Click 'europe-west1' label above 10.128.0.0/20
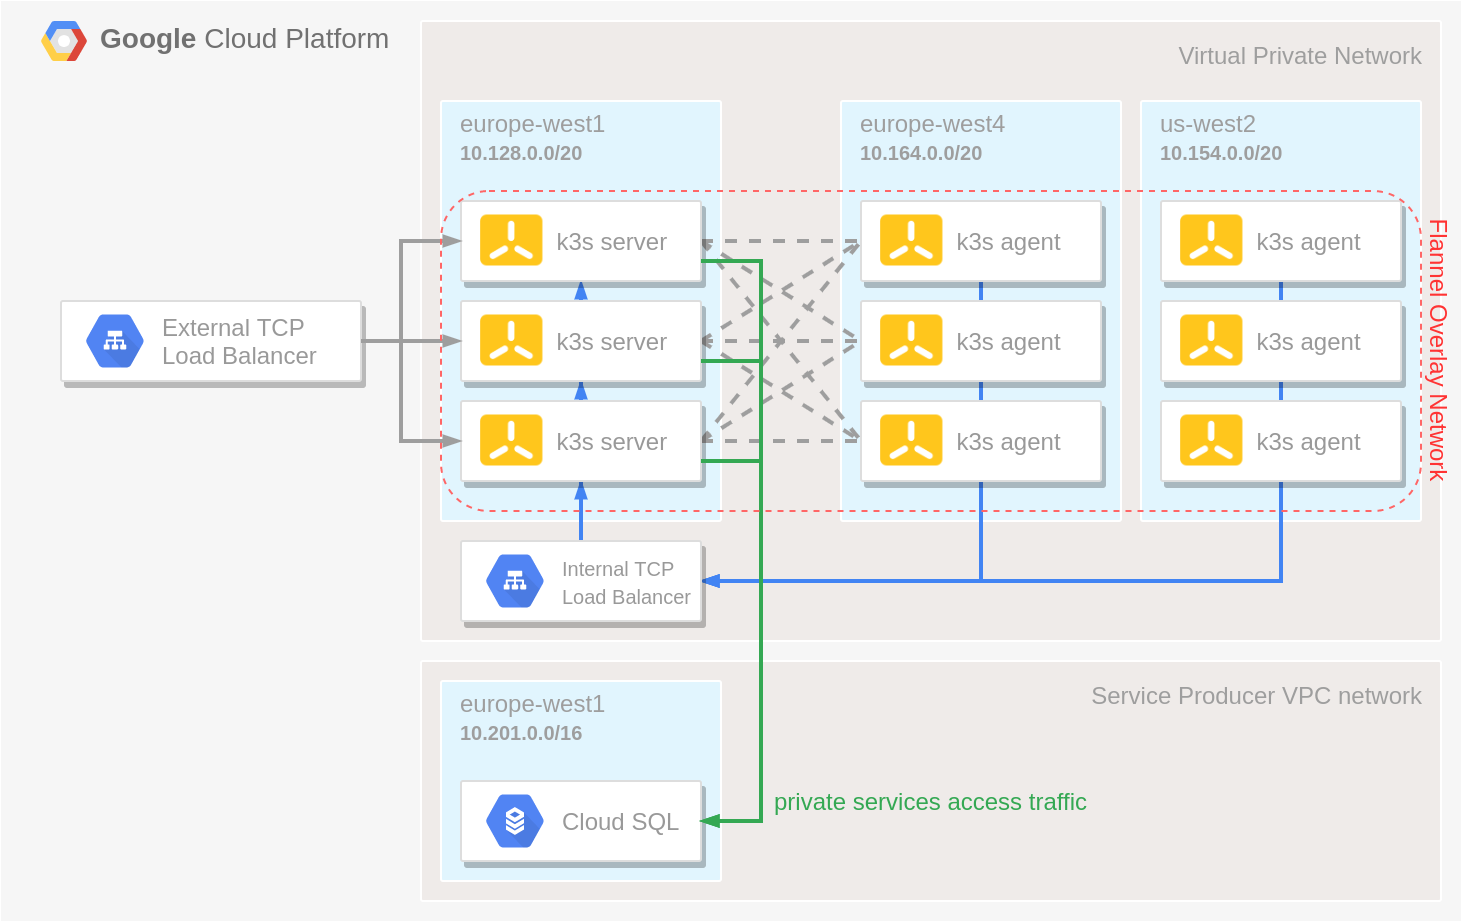The height and width of the screenshot is (922, 1462). (x=532, y=124)
